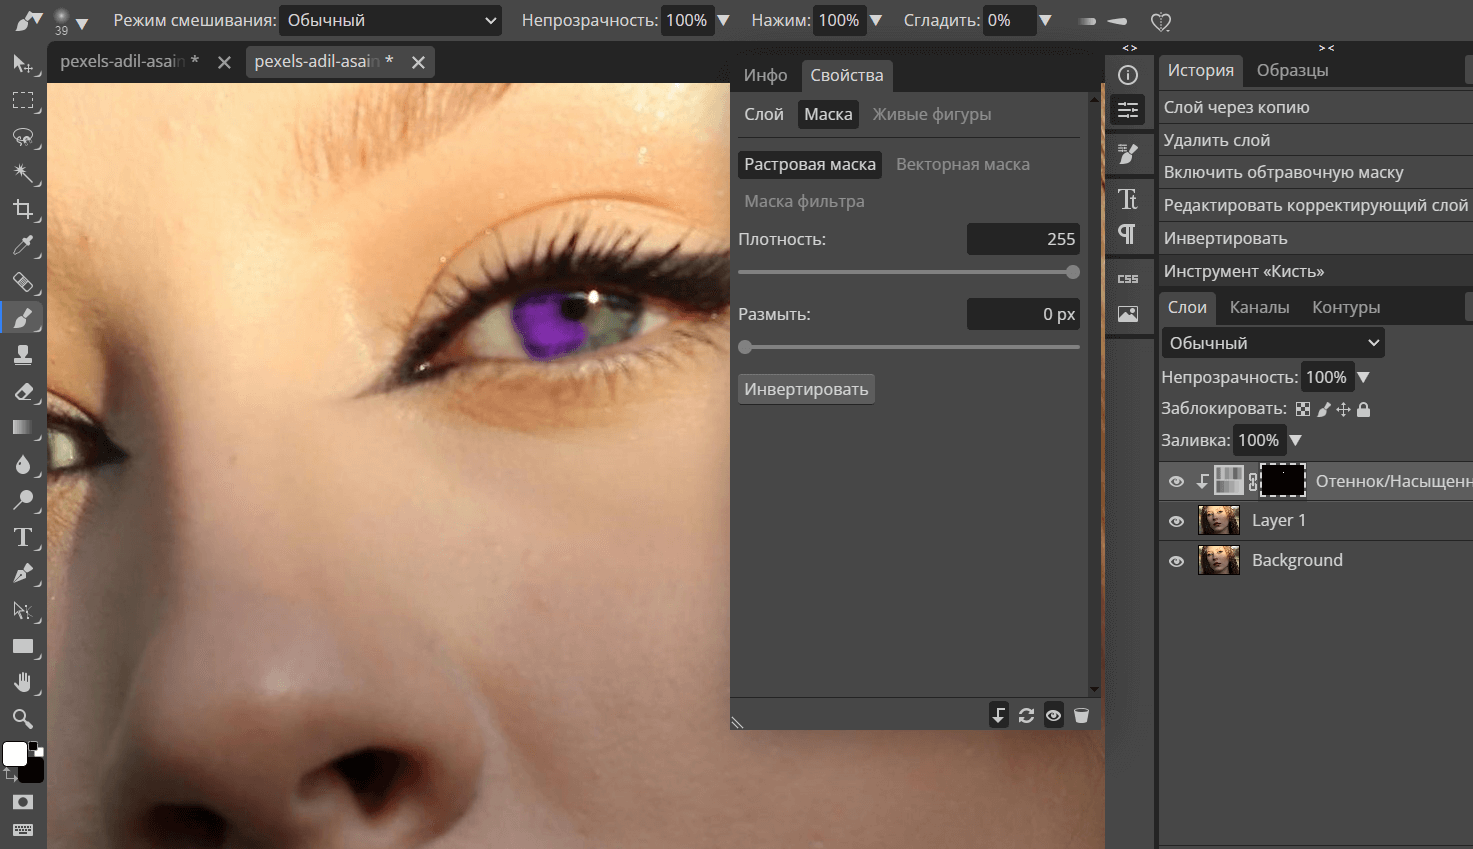Toggle the mask link chain on adjustment layer
The image size is (1473, 849).
click(x=1253, y=481)
